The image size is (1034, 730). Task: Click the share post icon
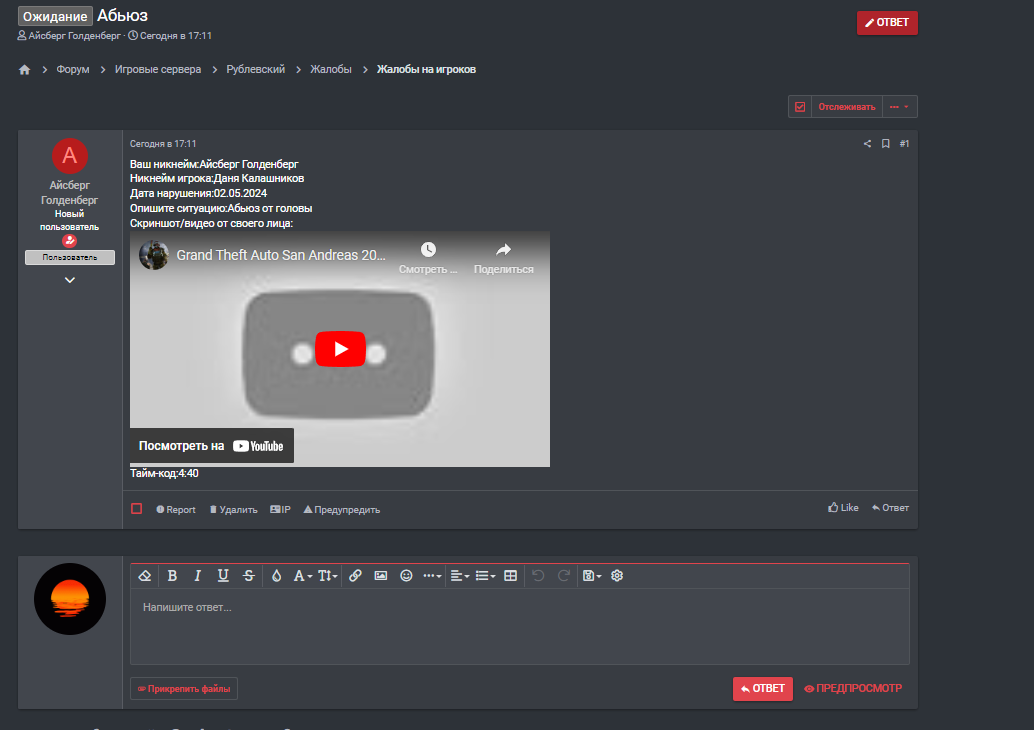(867, 144)
